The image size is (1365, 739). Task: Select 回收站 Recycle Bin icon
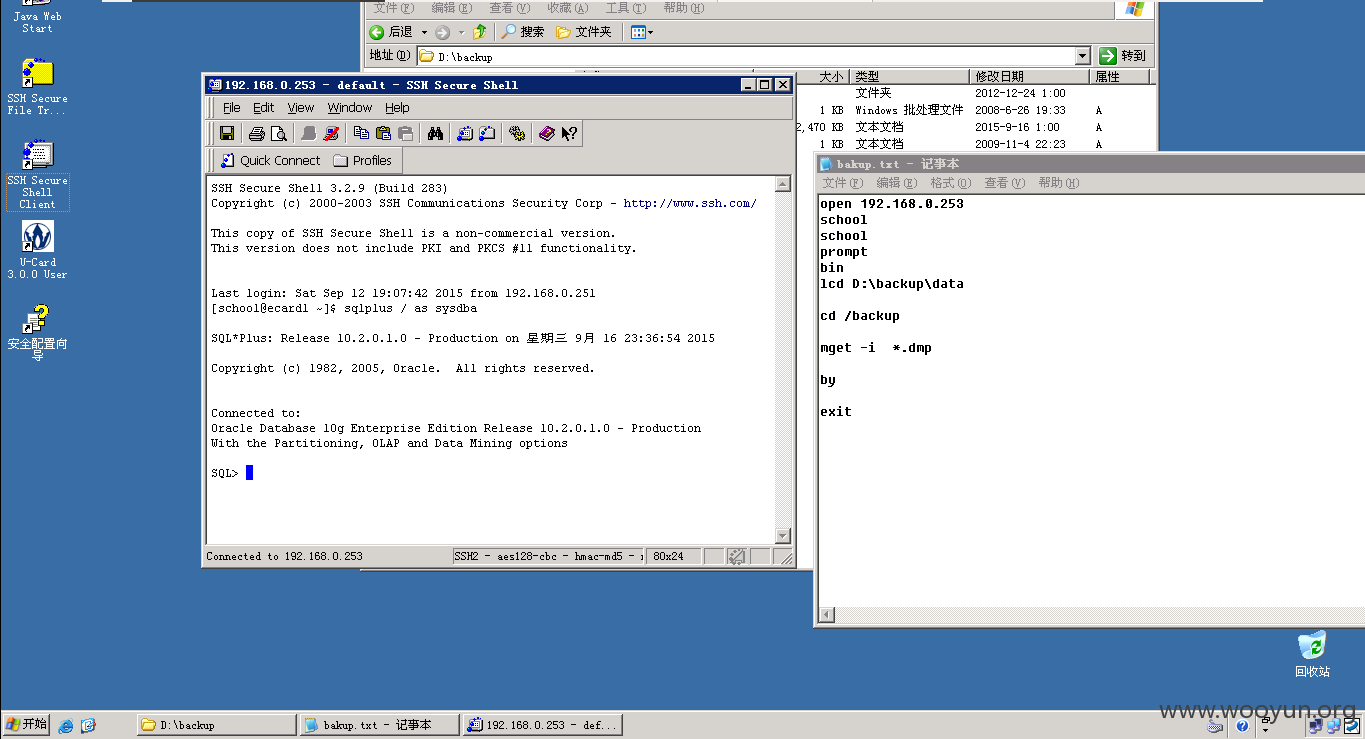1312,654
